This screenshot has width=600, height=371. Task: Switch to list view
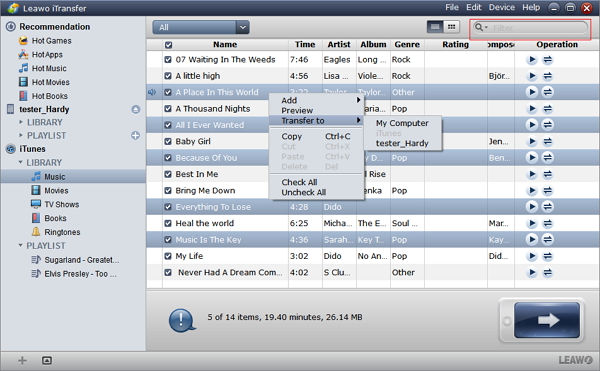click(435, 27)
